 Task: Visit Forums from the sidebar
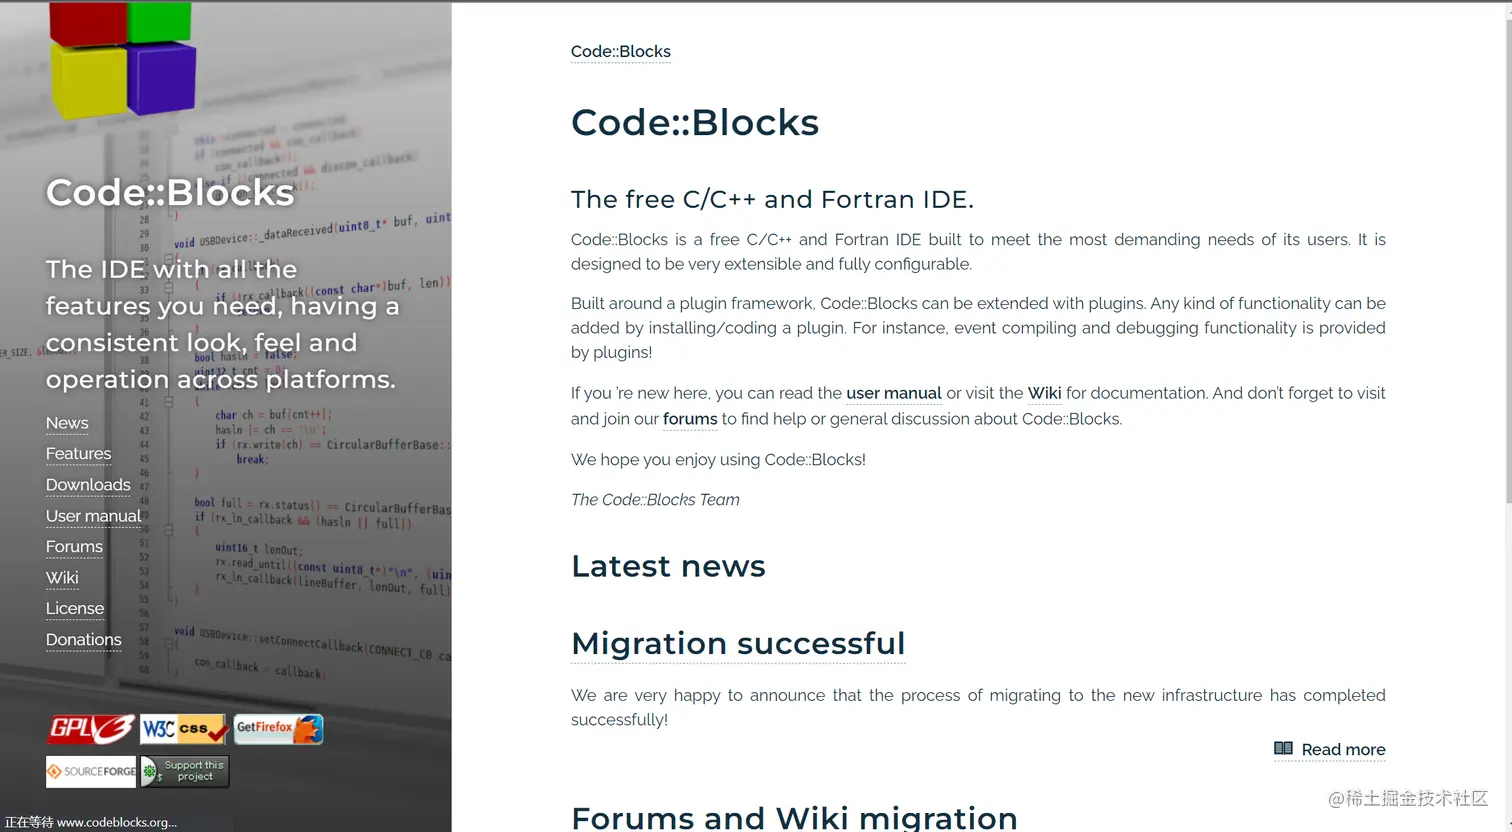pyautogui.click(x=74, y=547)
